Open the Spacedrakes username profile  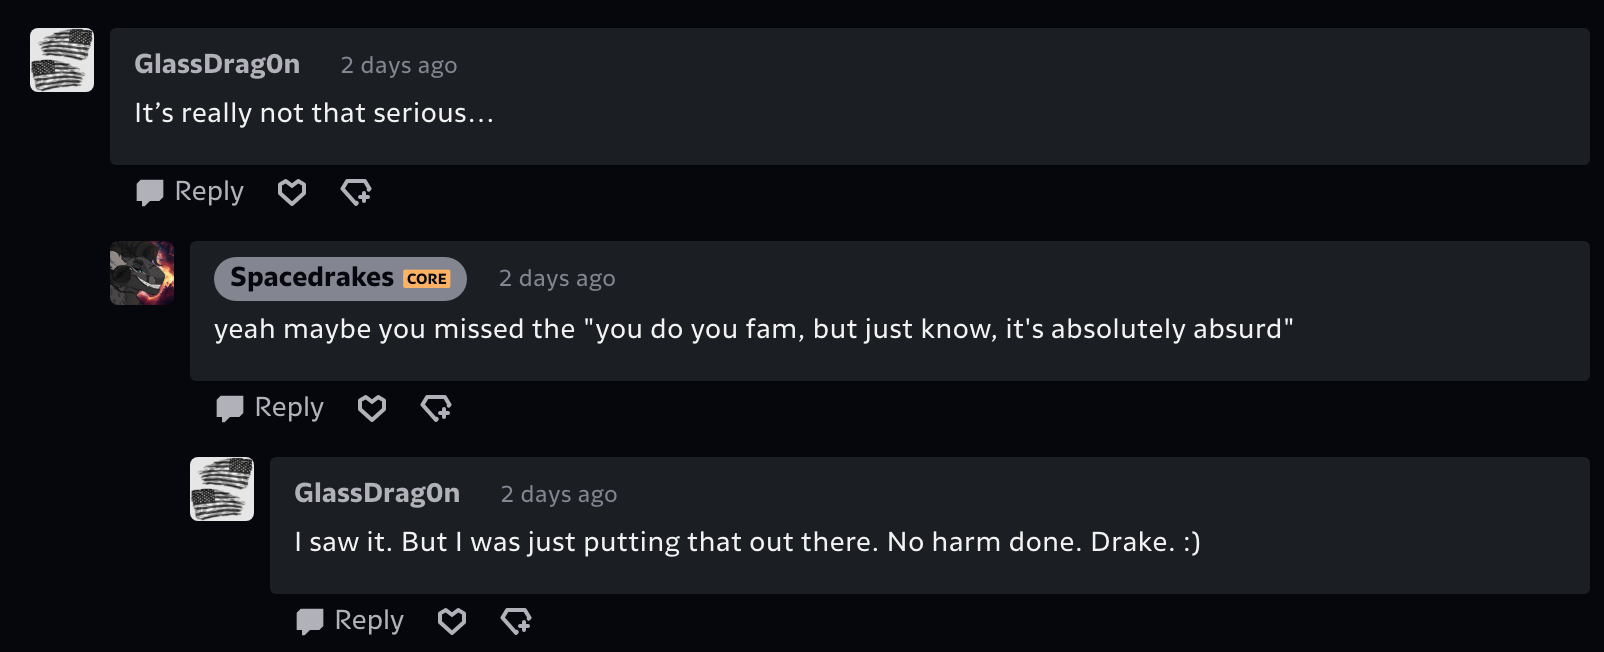pos(312,277)
